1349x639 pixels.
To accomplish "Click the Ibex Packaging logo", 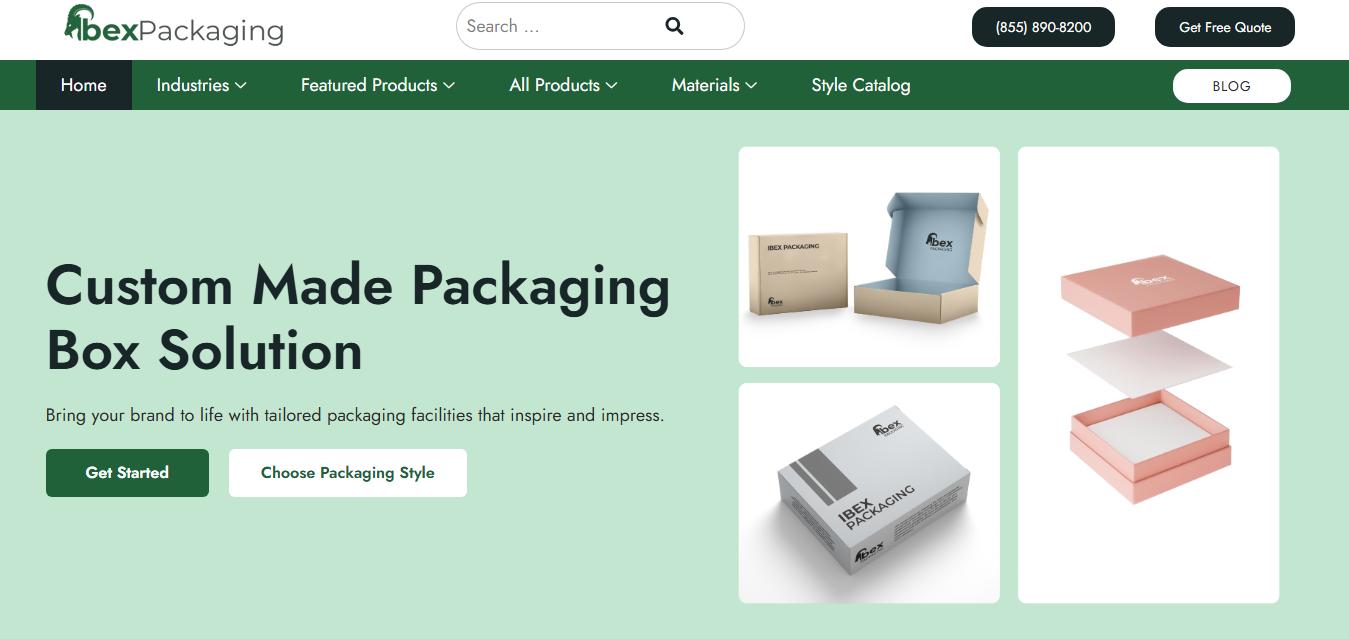I will coord(174,26).
